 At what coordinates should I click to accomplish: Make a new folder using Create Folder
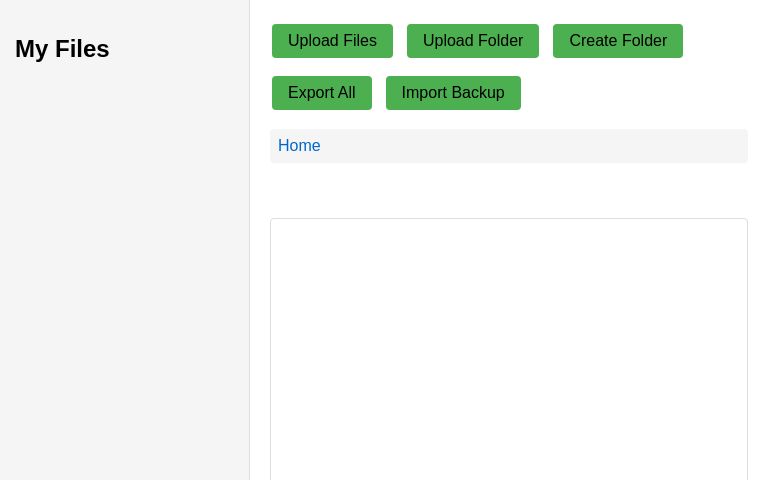point(617,41)
